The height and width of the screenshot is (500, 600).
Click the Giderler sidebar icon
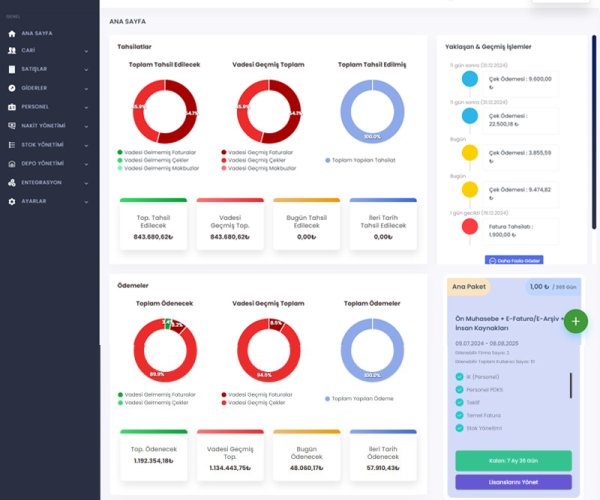coord(12,88)
